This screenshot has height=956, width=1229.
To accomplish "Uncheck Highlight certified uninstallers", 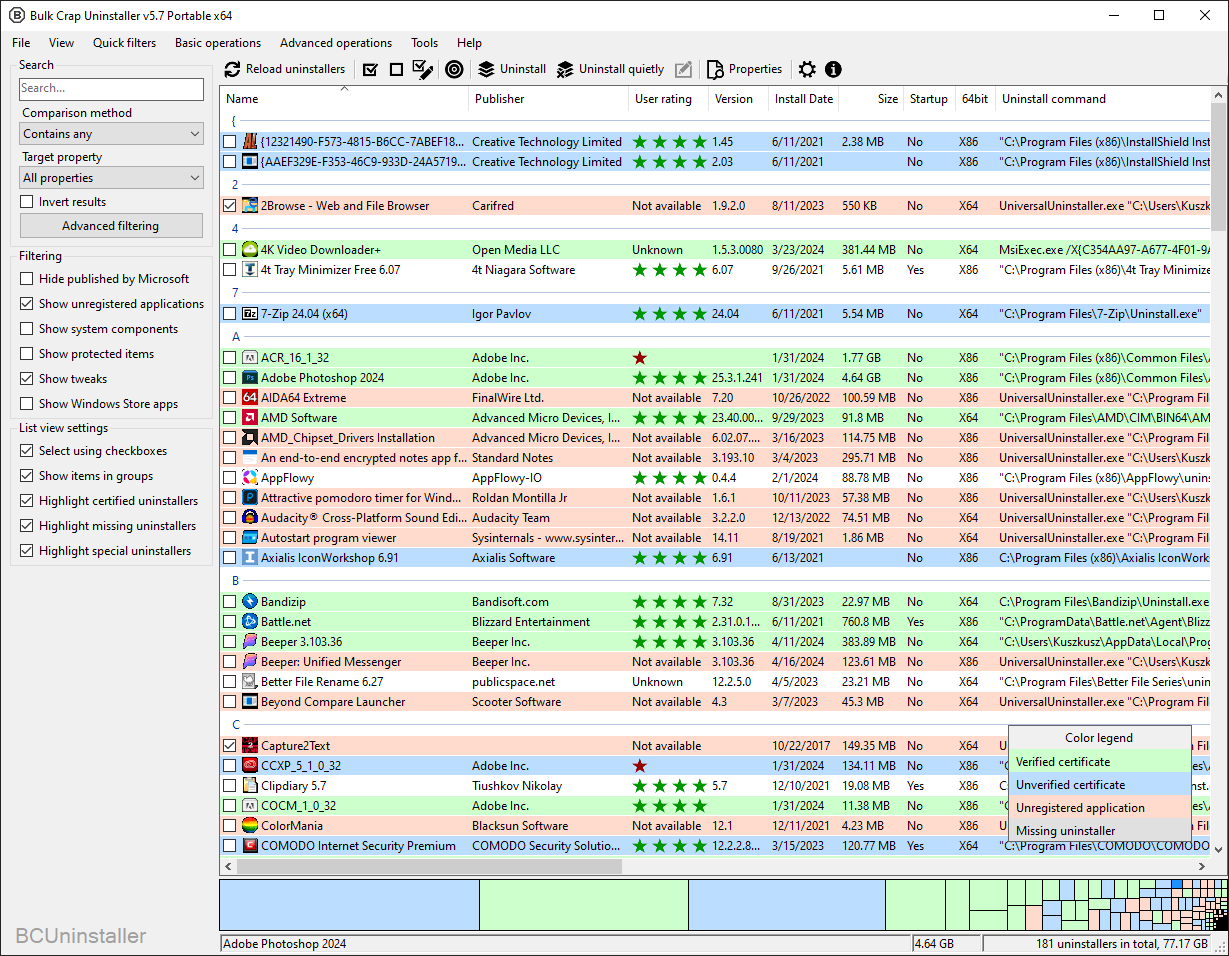I will (x=27, y=501).
